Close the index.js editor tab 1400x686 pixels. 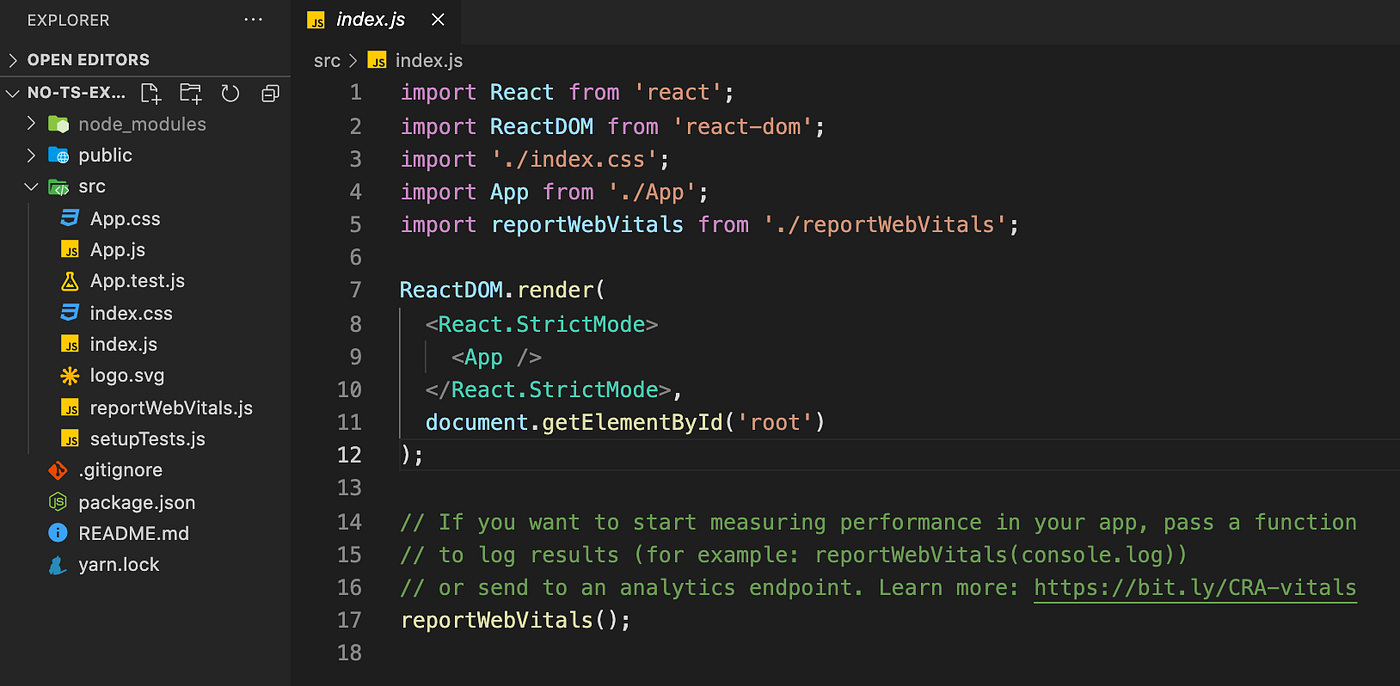pos(437,20)
